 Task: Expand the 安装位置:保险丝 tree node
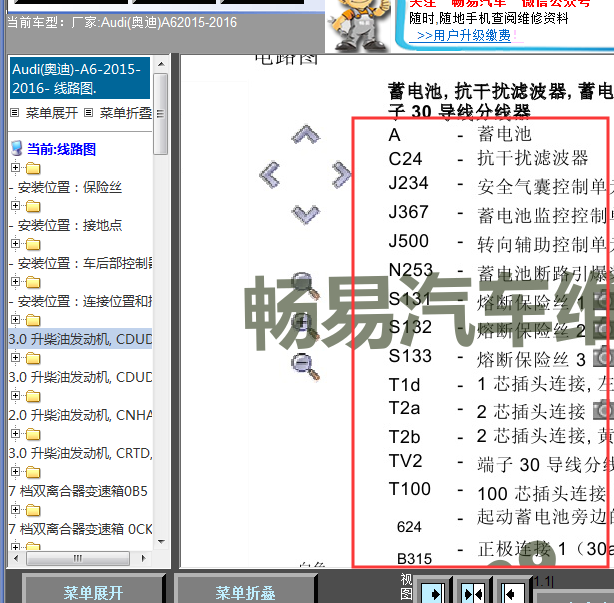click(15, 168)
